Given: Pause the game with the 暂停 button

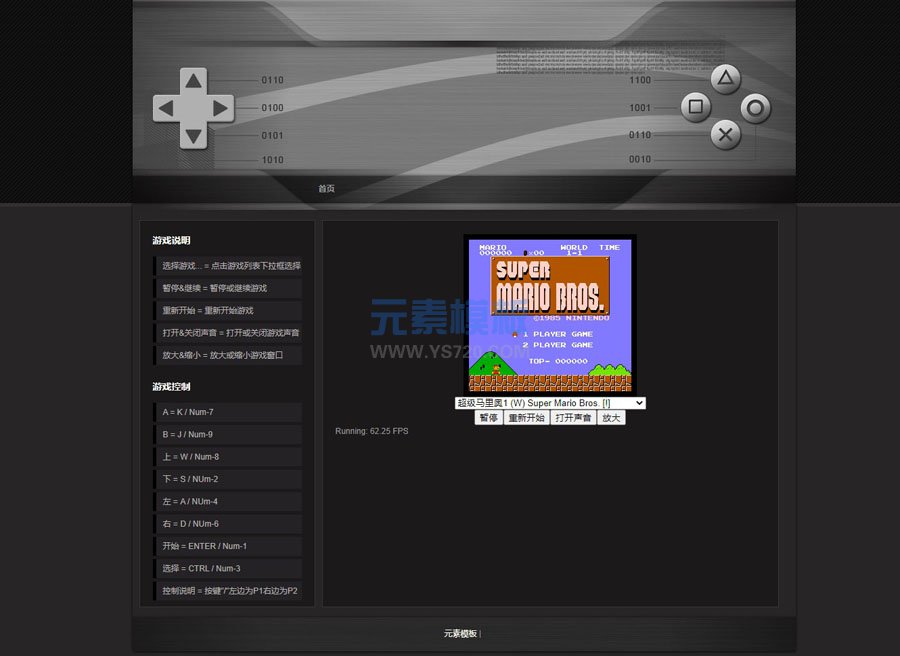Looking at the screenshot, I should (488, 418).
